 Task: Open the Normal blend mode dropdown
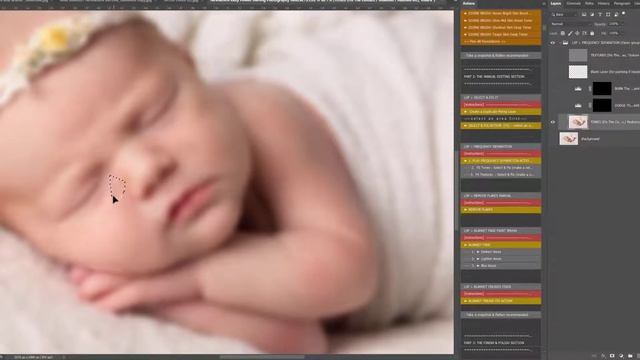click(x=570, y=24)
